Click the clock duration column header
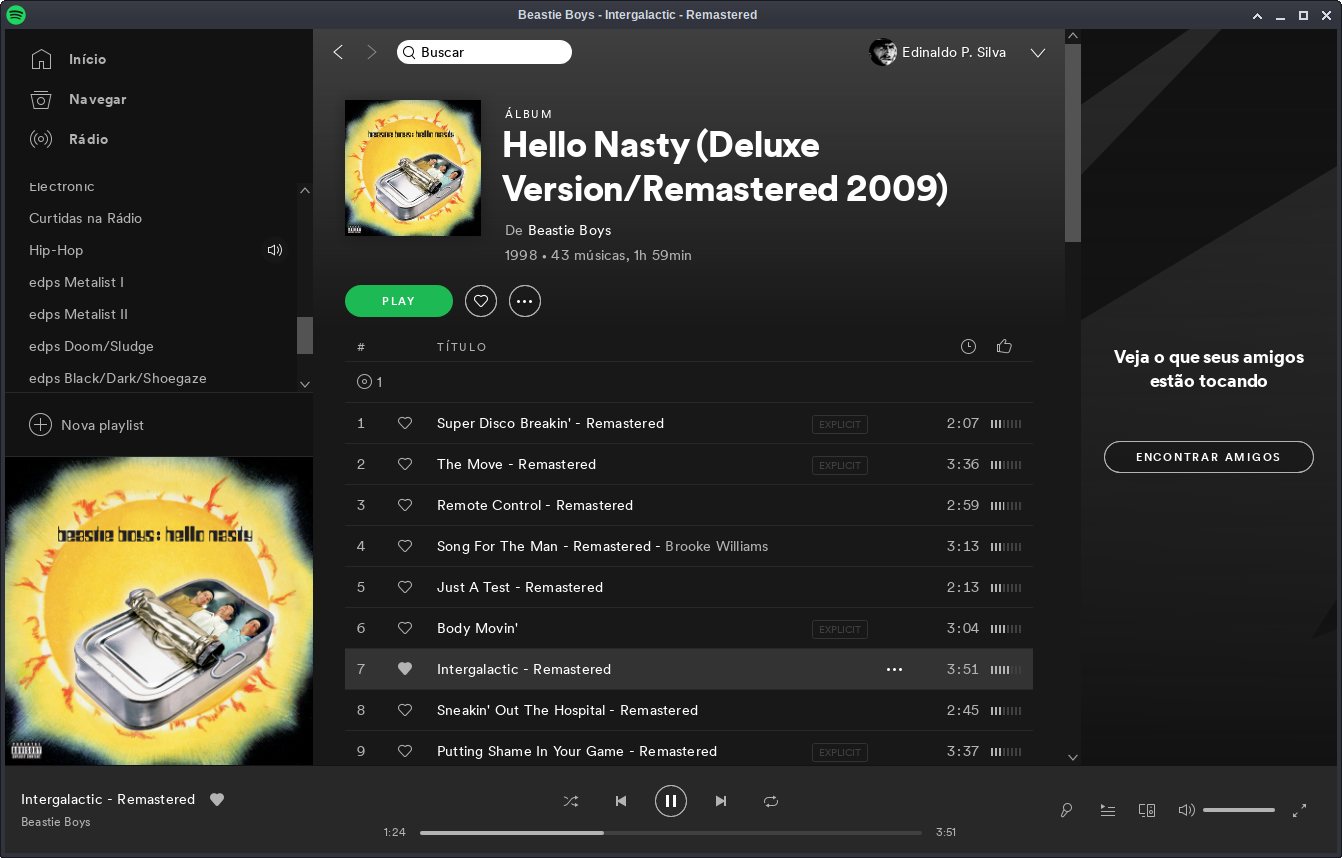Viewport: 1342px width, 858px height. pos(968,347)
